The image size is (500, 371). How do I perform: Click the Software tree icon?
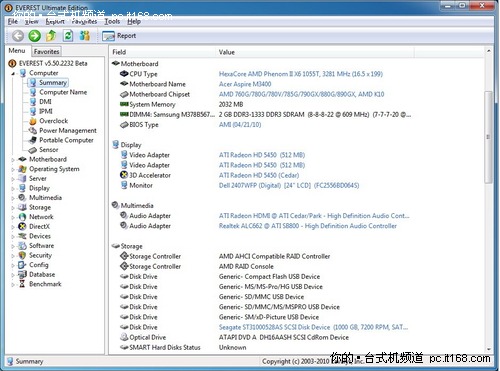point(22,246)
